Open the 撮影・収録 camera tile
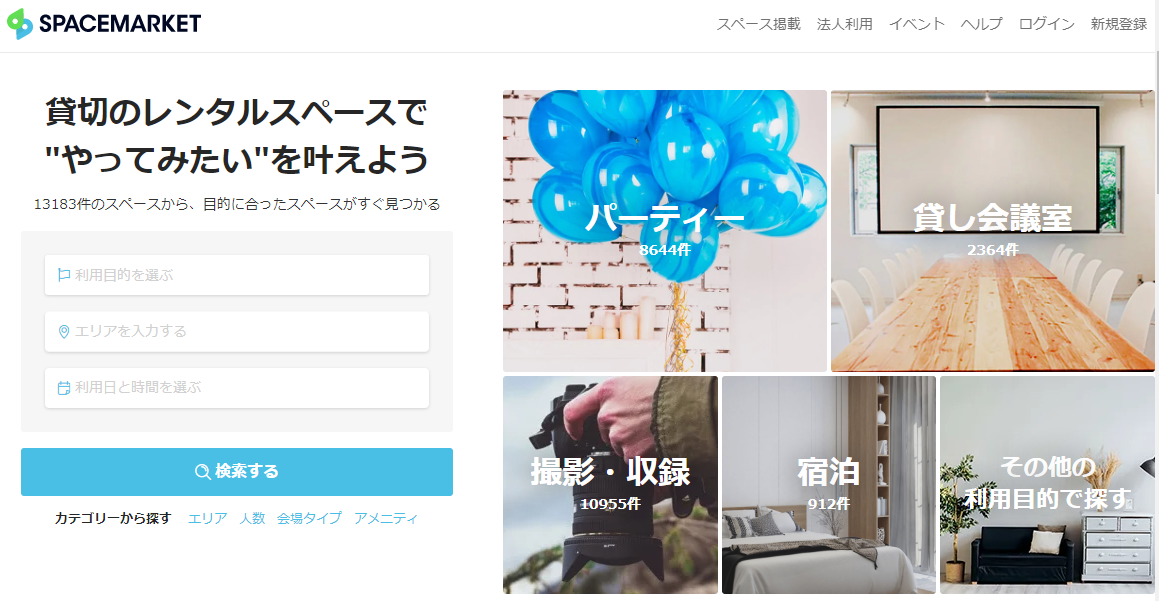The width and height of the screenshot is (1159, 601). click(610, 485)
